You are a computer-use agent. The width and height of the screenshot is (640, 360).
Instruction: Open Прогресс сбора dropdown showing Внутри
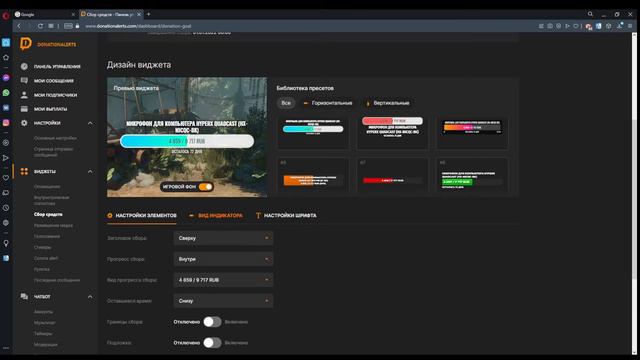click(x=223, y=259)
